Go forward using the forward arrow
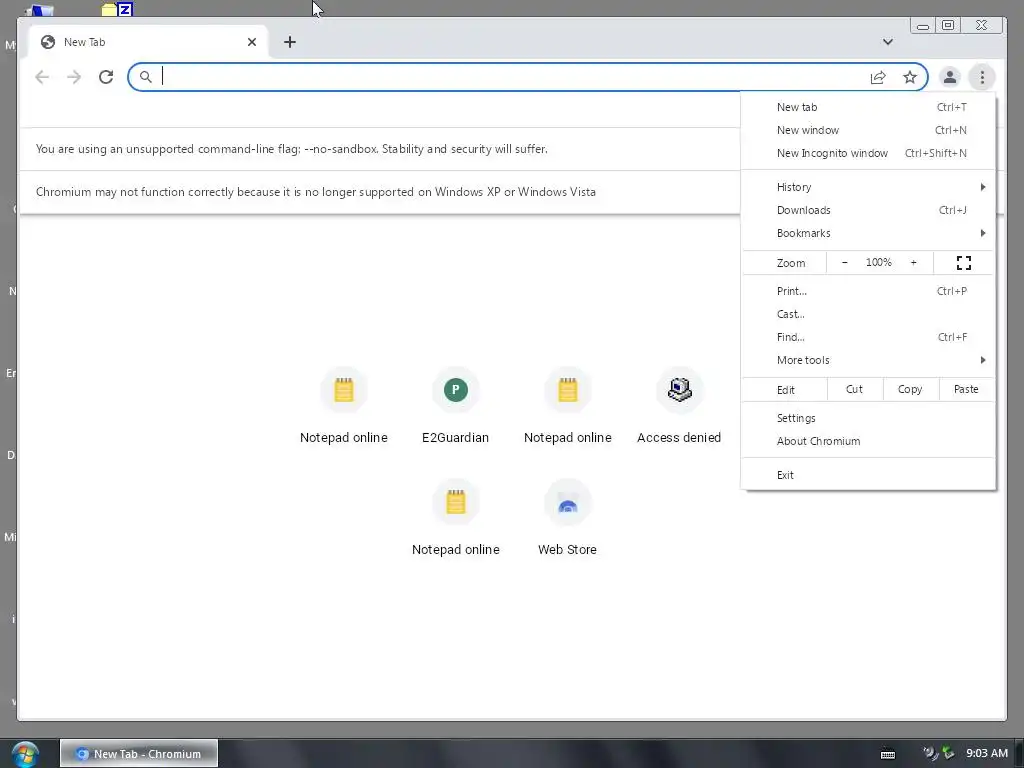Image resolution: width=1024 pixels, height=768 pixels. tap(74, 77)
